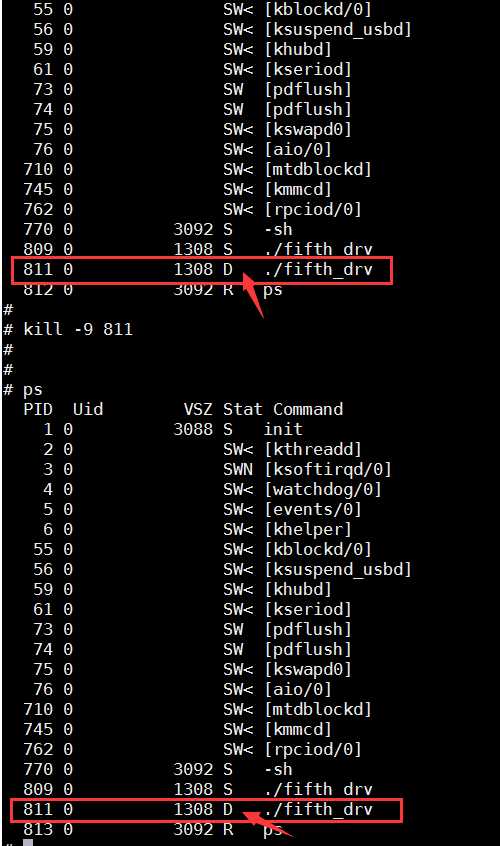Click the typed 'ps' command at the prompt
Viewport: 500px width, 846px height.
(x=33, y=390)
